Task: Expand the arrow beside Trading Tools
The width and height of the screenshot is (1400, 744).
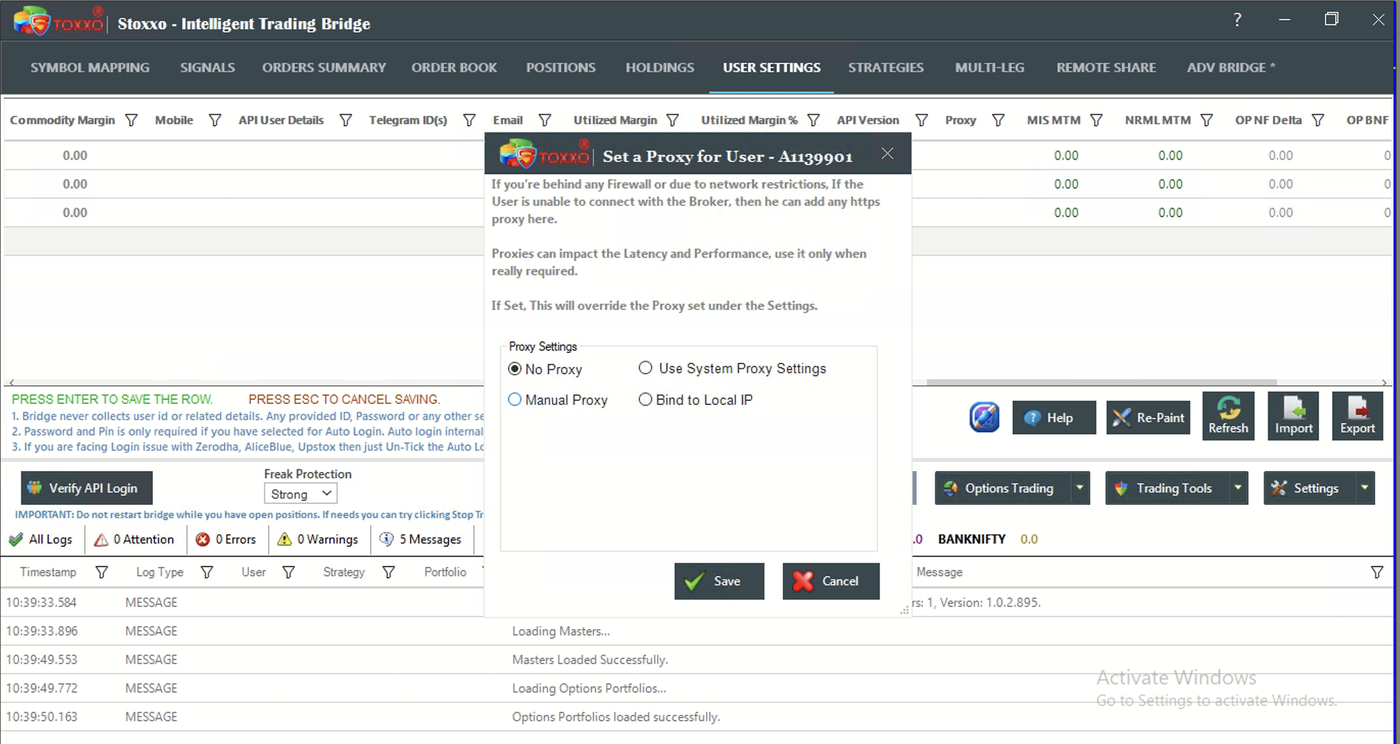Action: 1239,488
